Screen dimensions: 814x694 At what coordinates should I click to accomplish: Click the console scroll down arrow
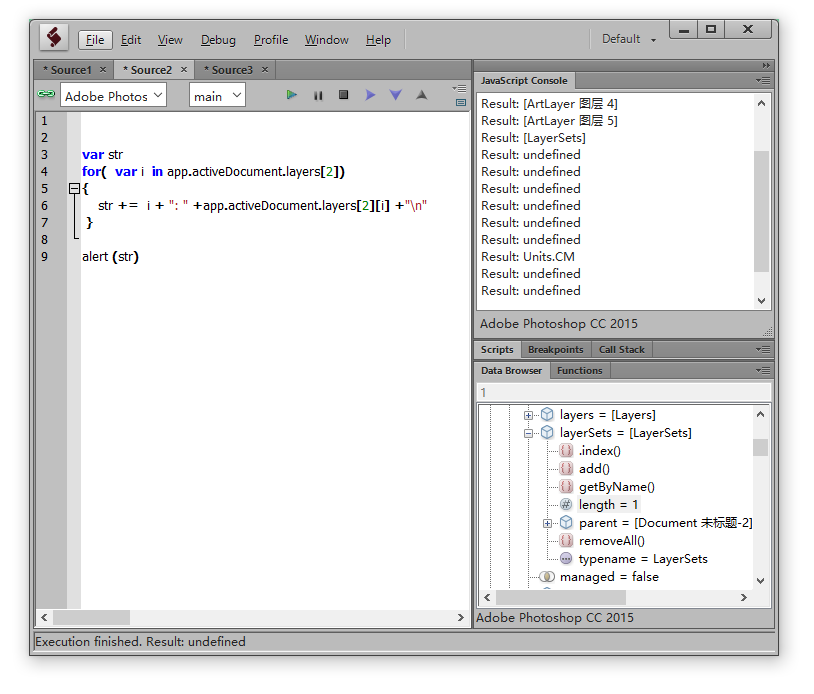coord(761,301)
